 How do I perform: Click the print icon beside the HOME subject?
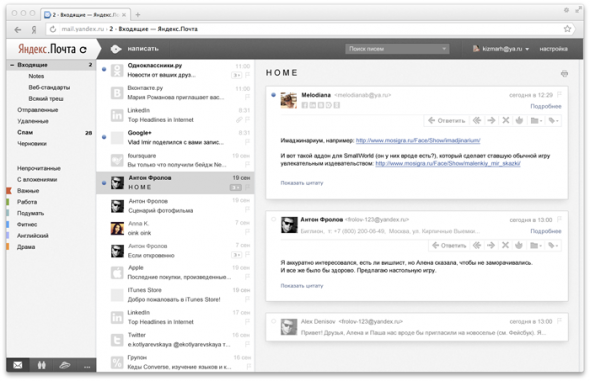coord(564,73)
